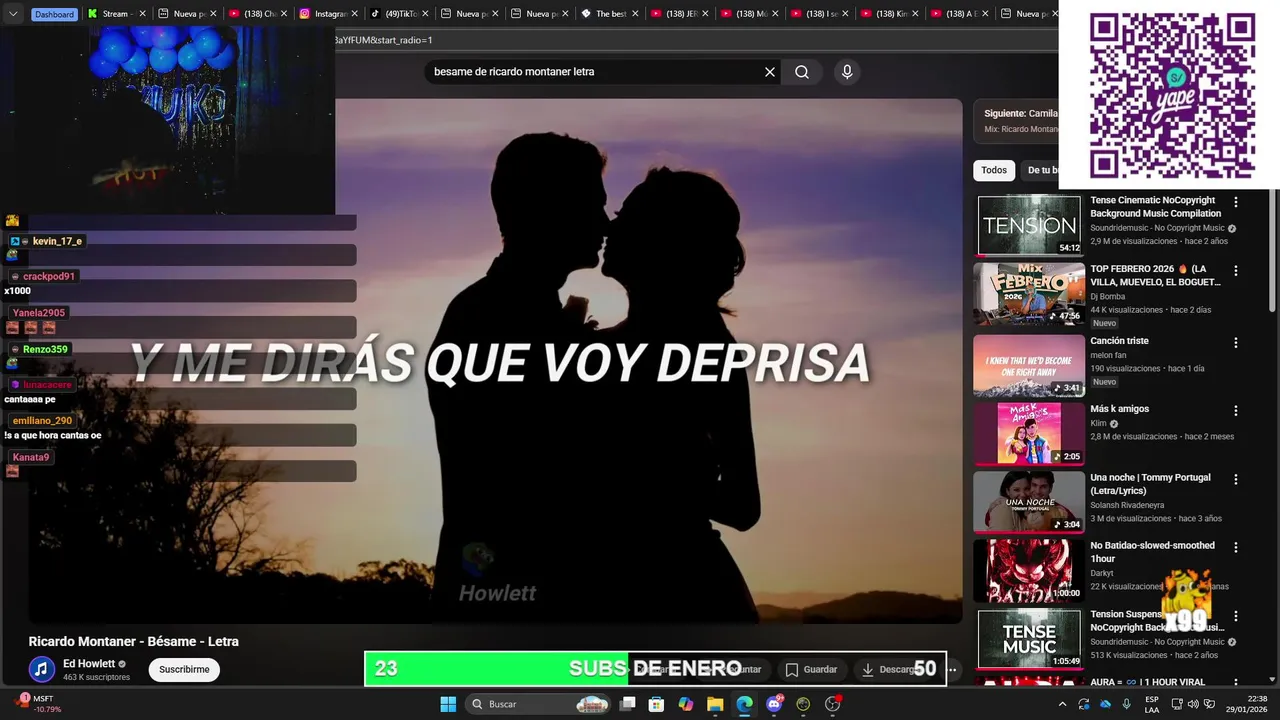Open OneDrive cloud tray icon
This screenshot has width=1280, height=720.
click(1105, 704)
